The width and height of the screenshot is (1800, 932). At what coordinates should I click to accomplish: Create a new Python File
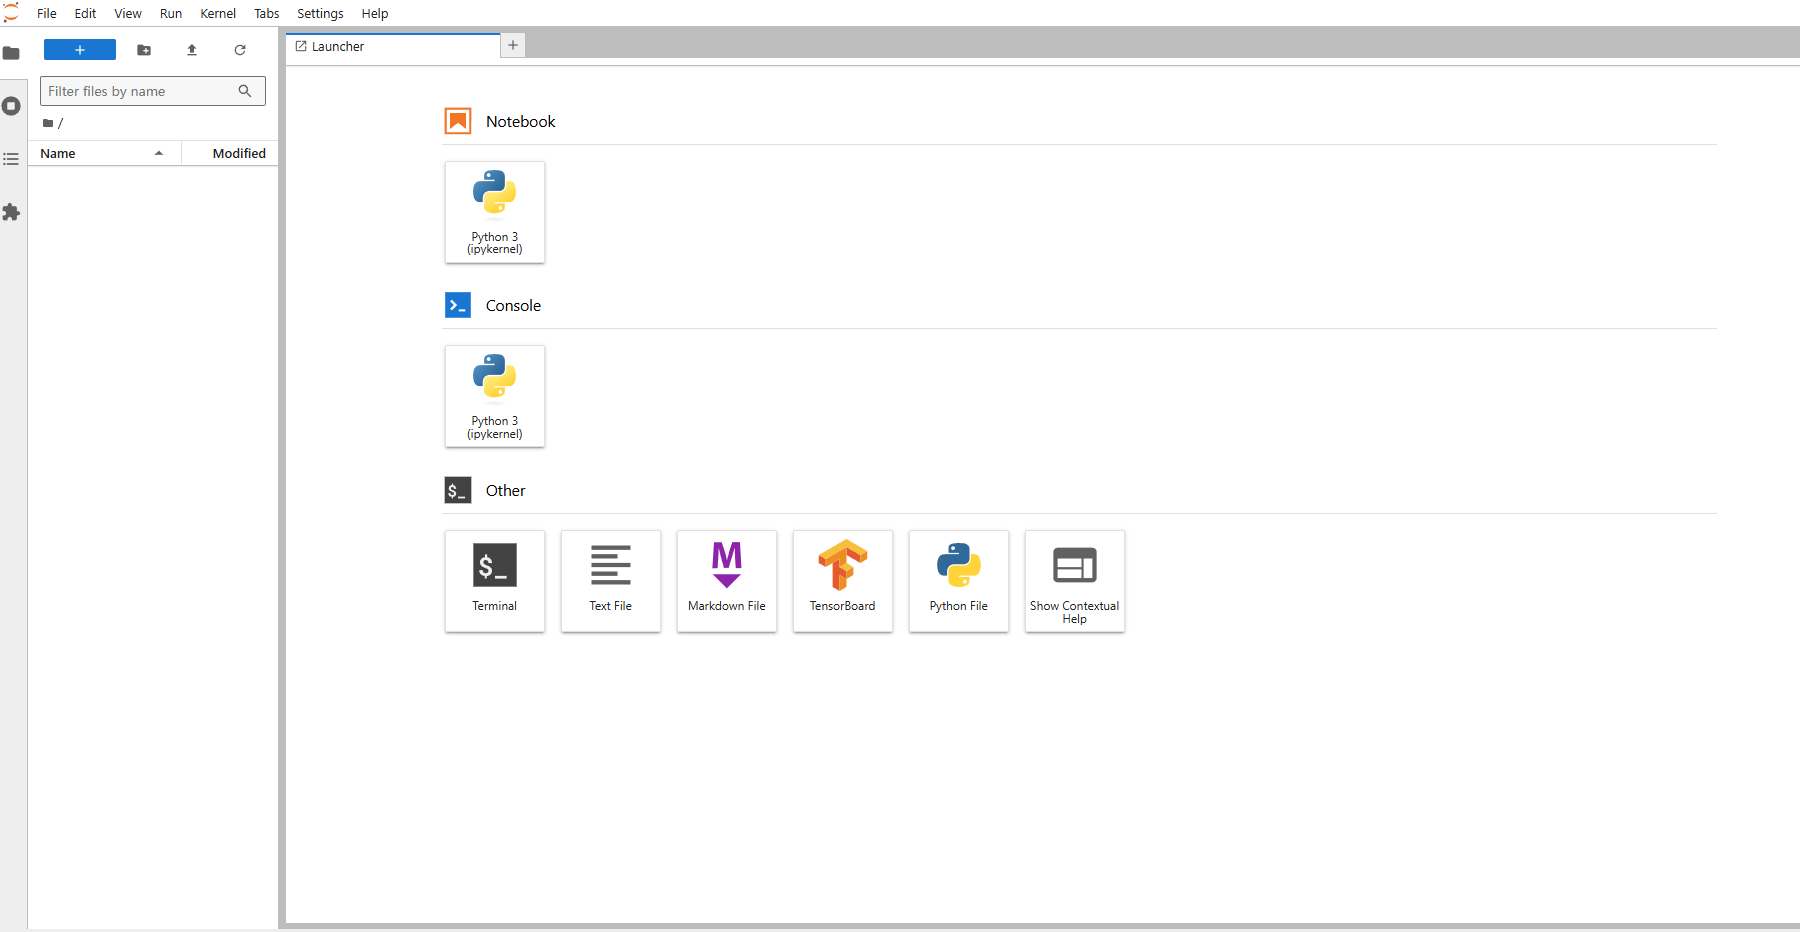tap(959, 581)
